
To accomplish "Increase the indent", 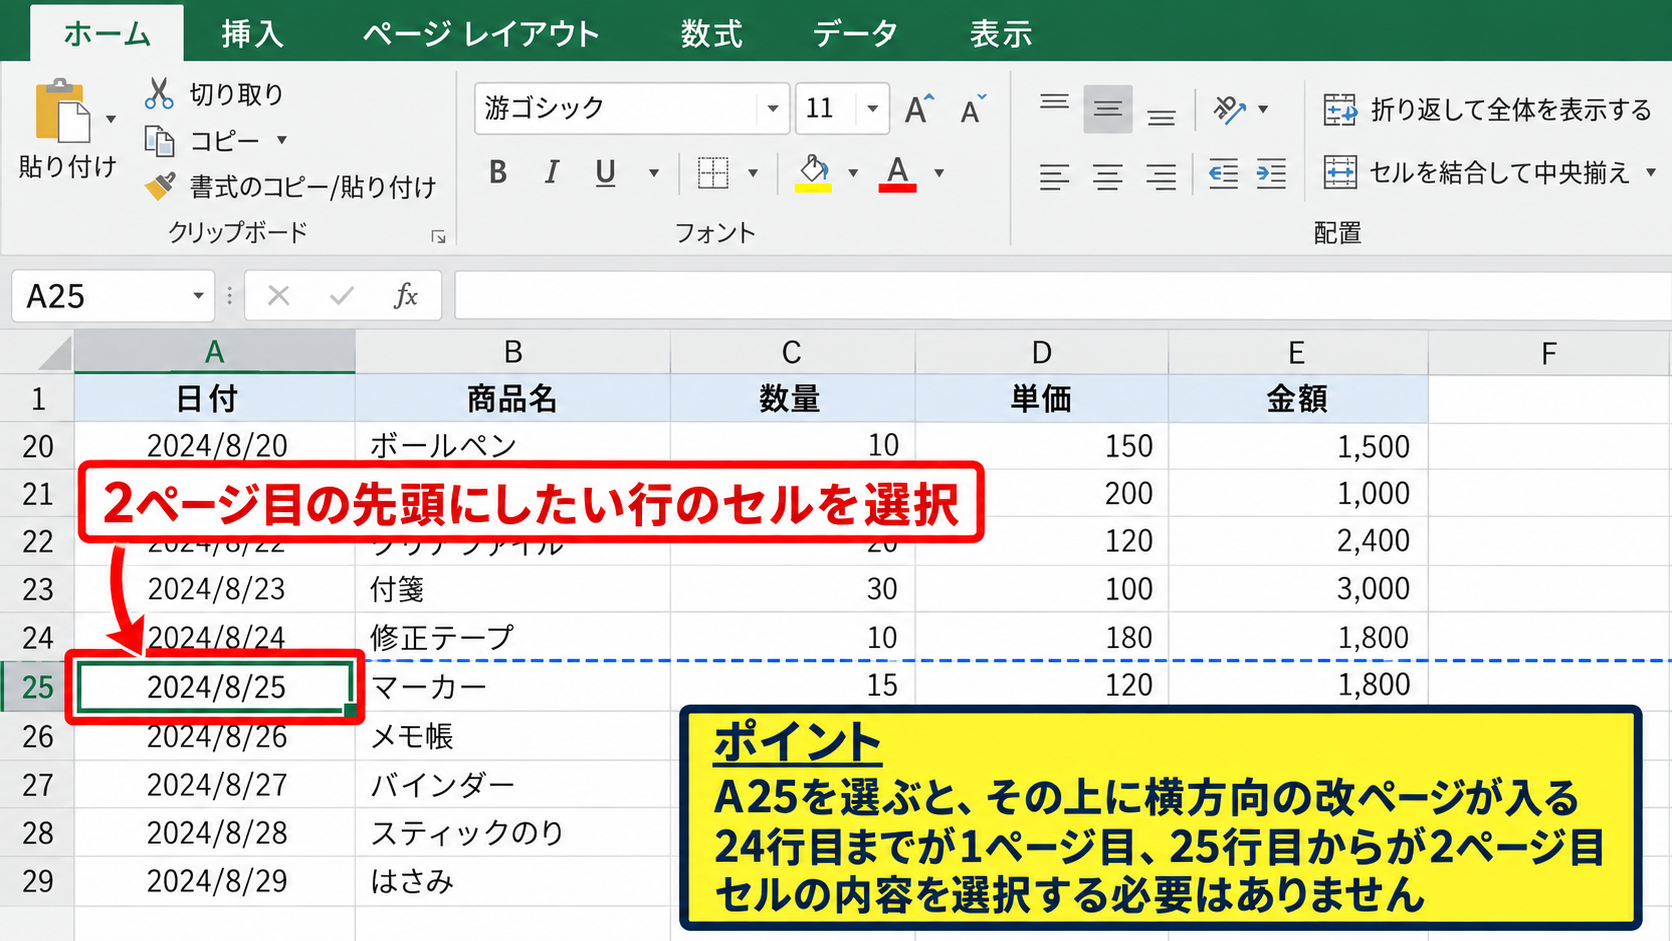I will (x=1271, y=174).
